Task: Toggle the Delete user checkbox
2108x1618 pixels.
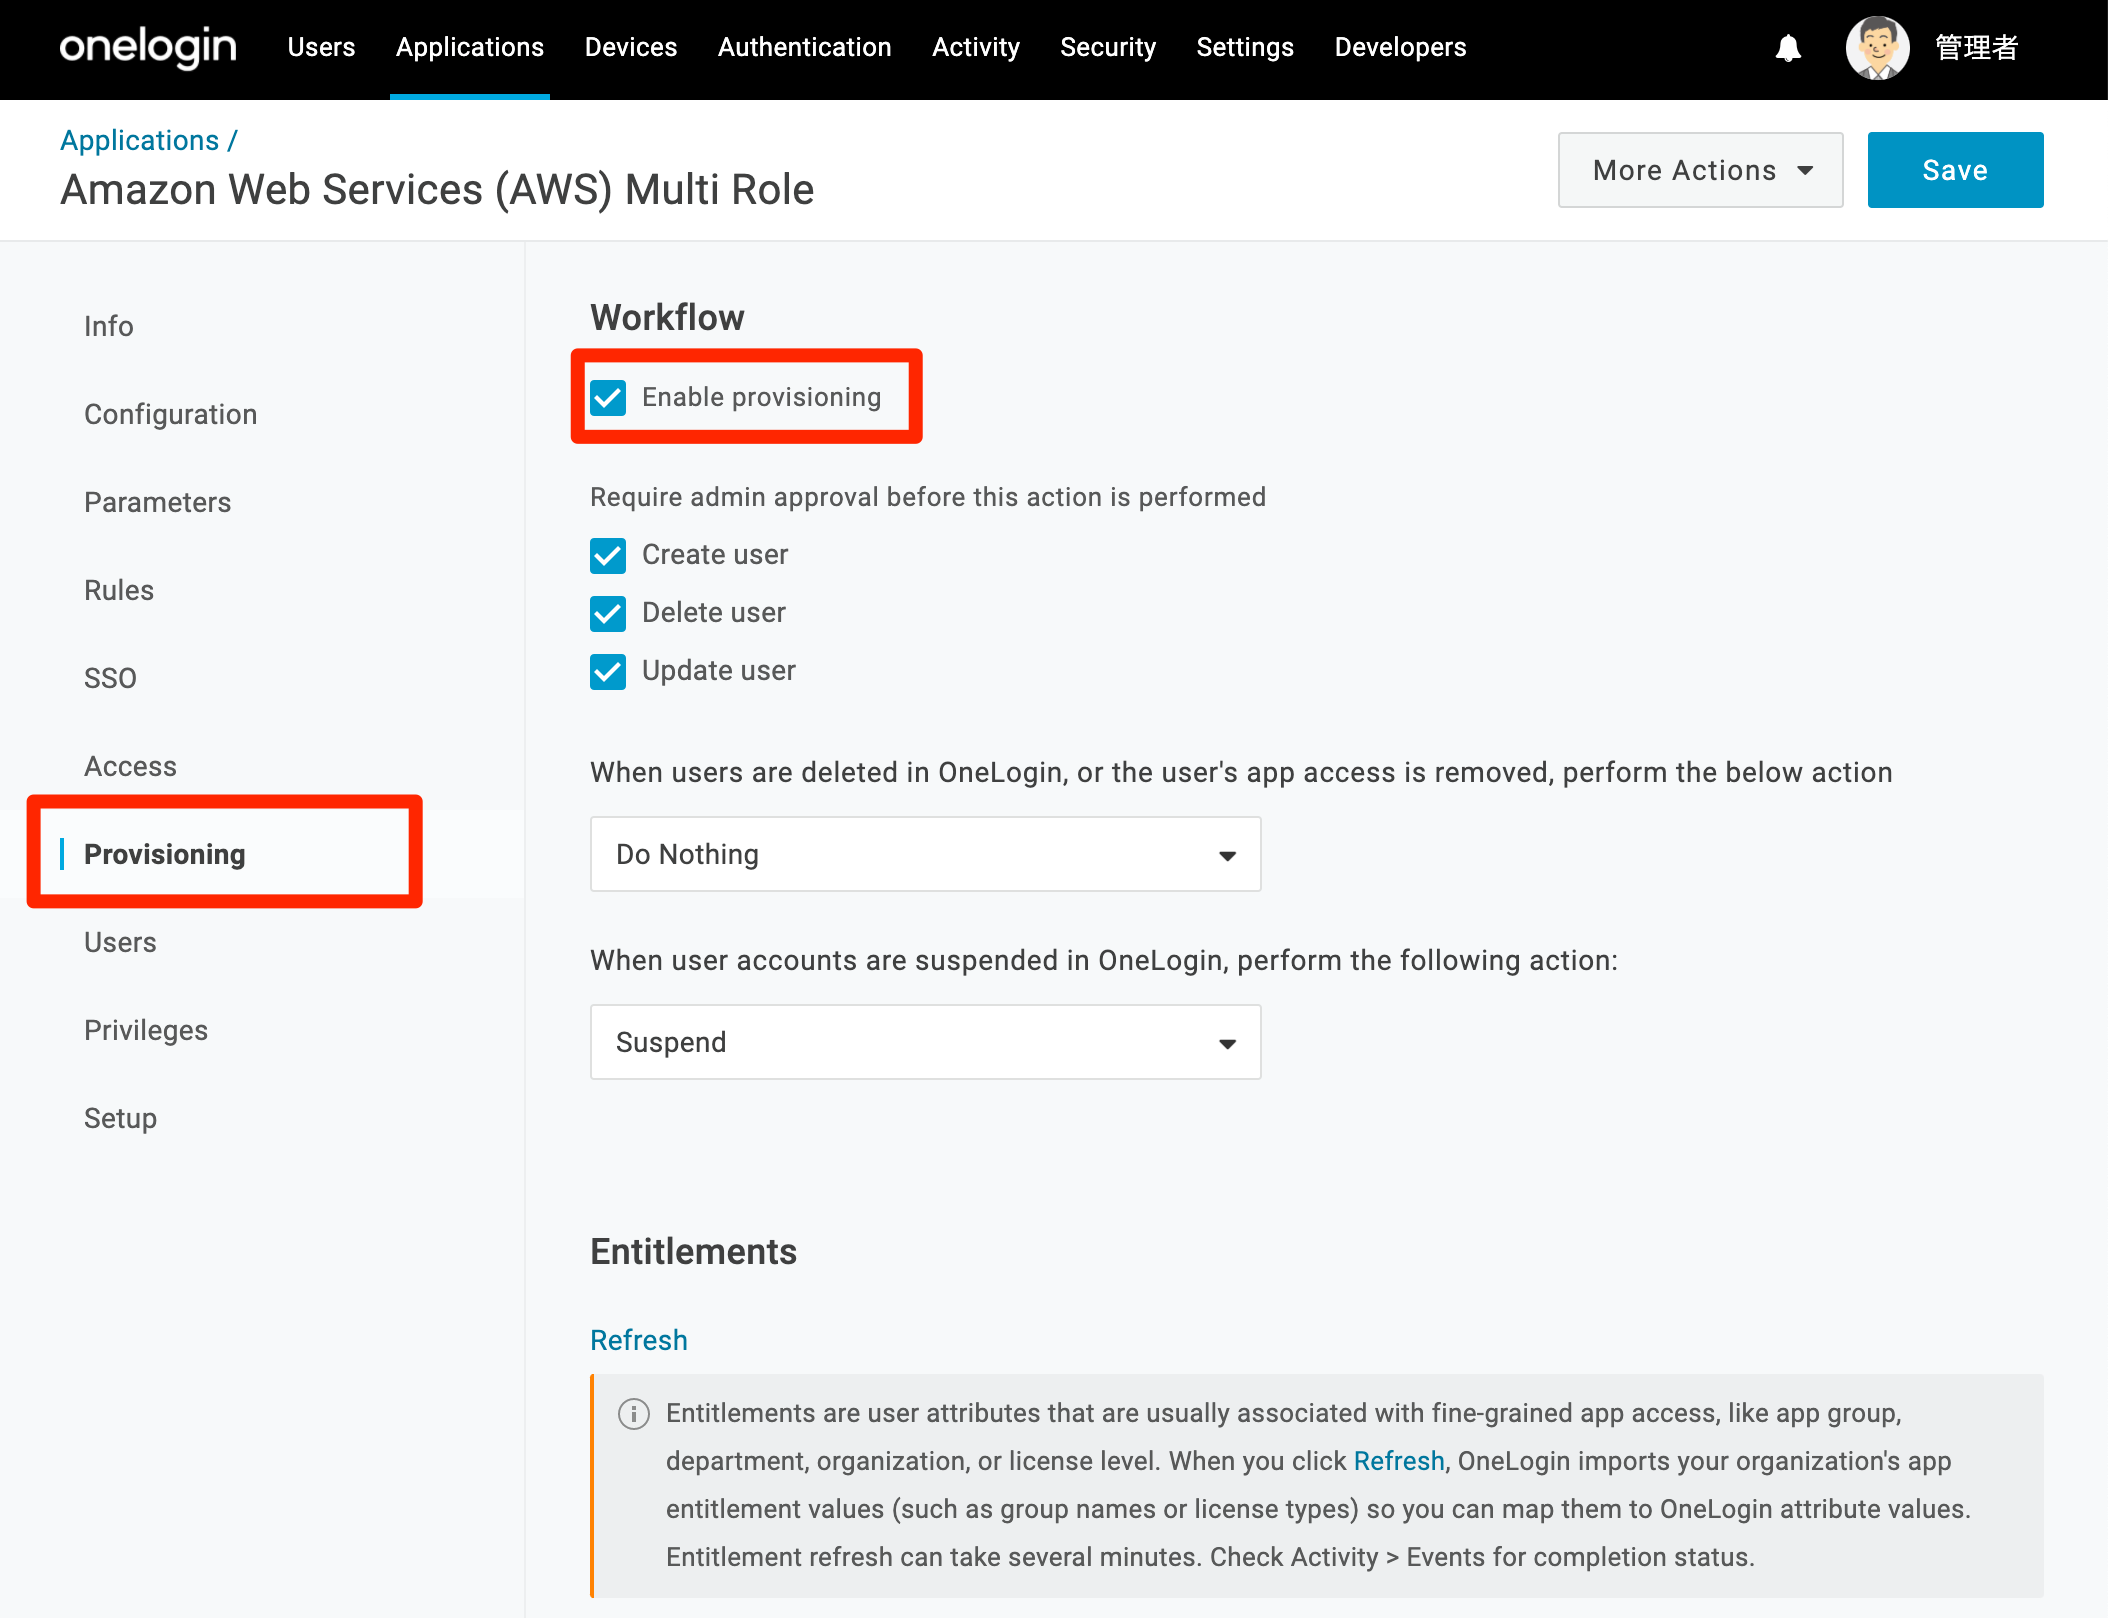Action: [608, 613]
